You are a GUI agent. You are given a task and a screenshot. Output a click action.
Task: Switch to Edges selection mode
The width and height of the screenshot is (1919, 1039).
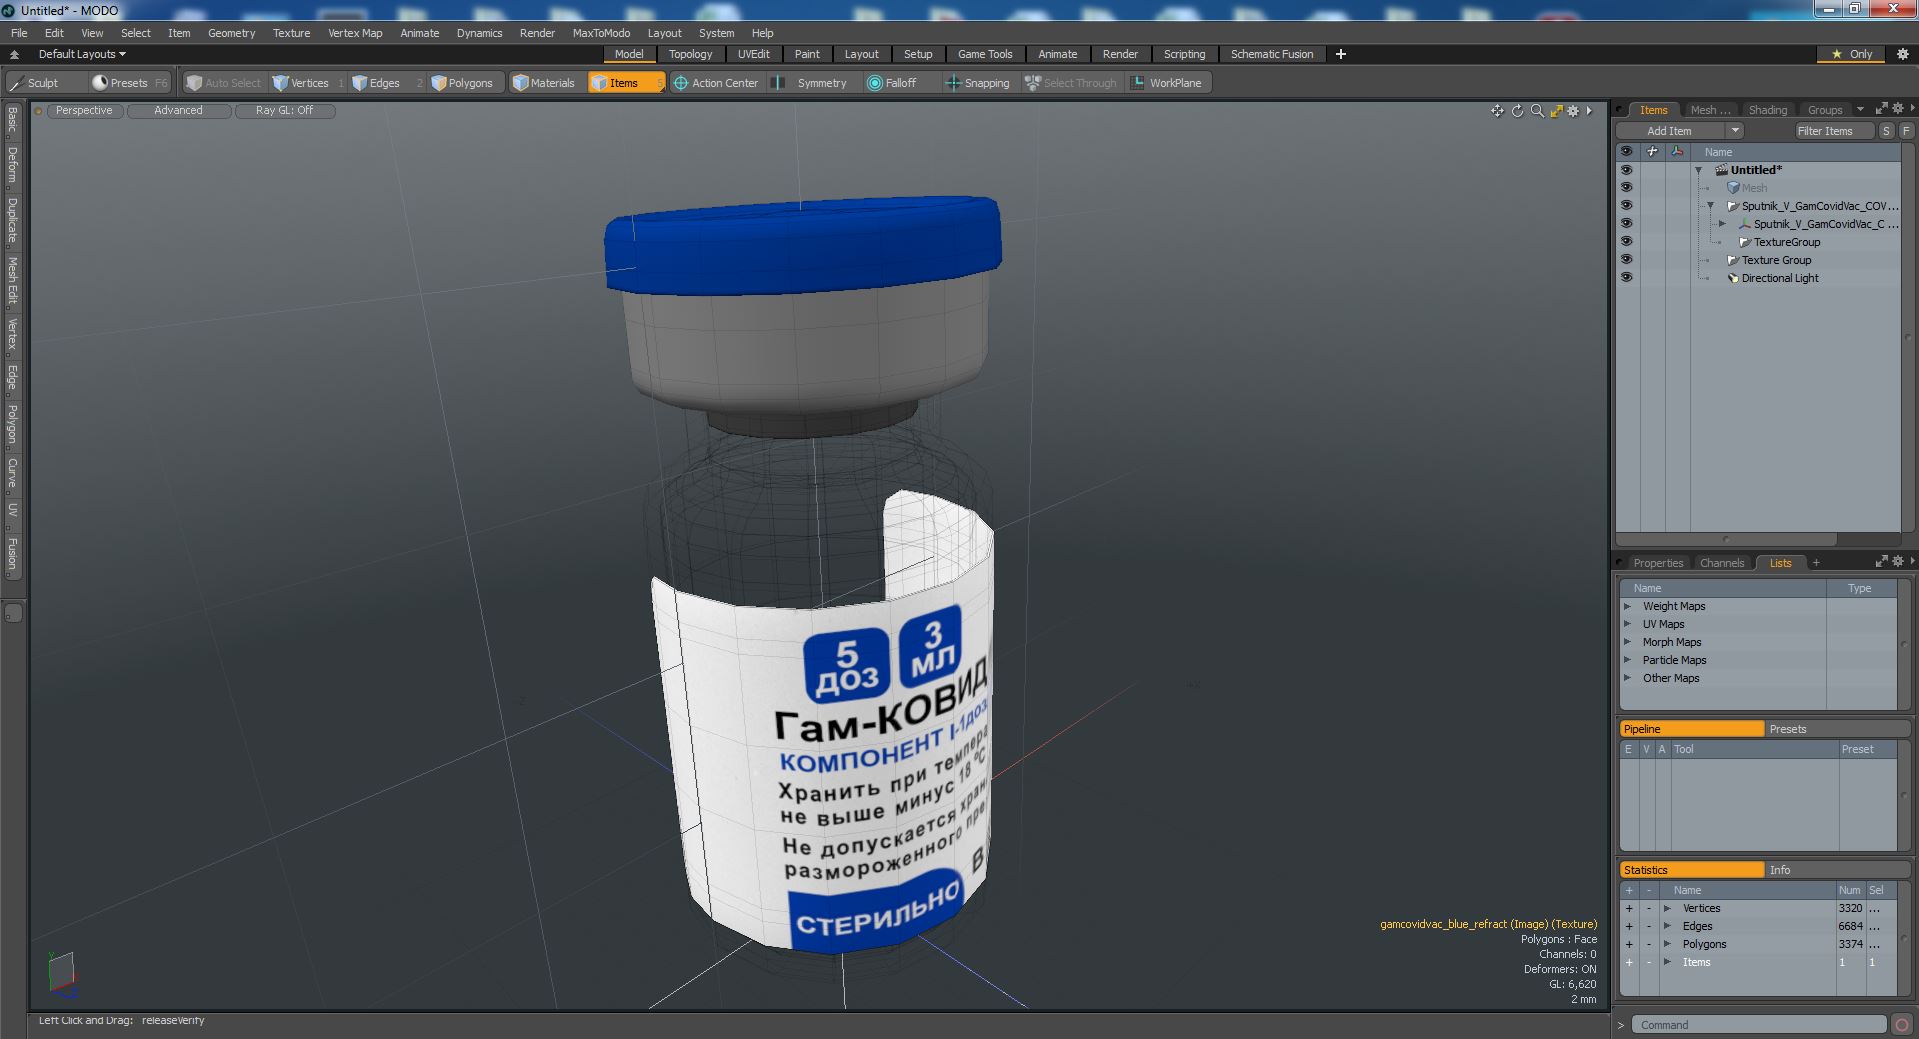384,83
